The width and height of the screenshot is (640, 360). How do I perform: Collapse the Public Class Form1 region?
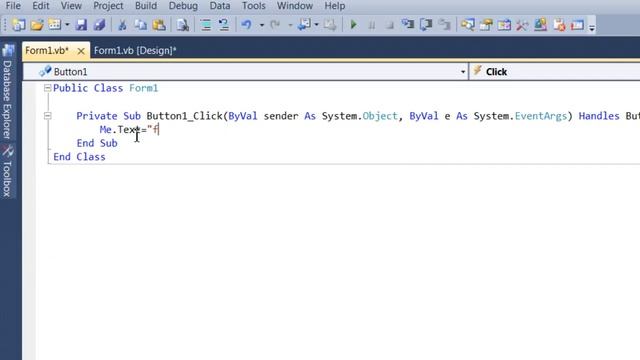tap(47, 88)
